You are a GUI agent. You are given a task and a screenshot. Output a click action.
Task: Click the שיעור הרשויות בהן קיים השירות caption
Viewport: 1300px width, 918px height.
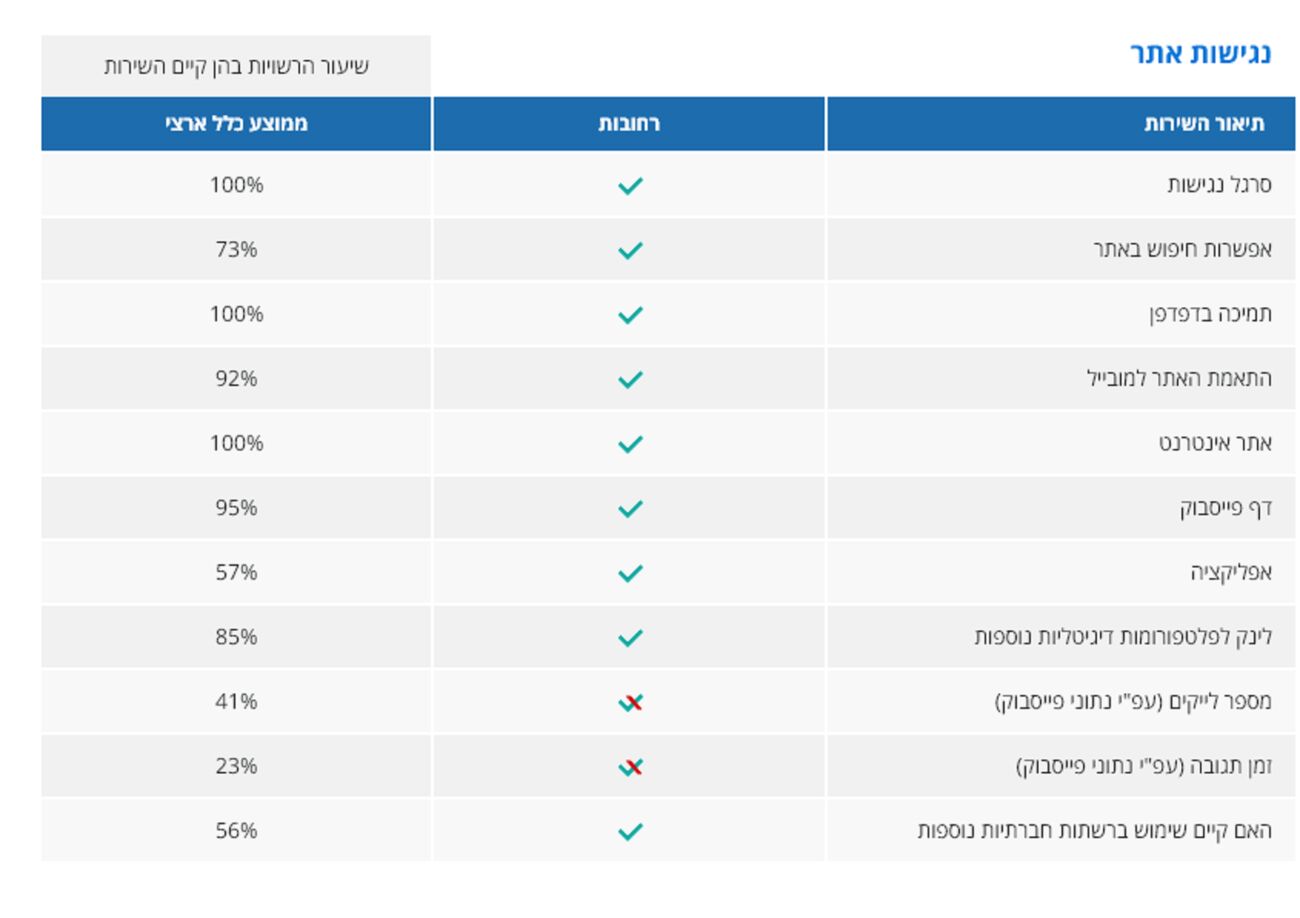236,66
